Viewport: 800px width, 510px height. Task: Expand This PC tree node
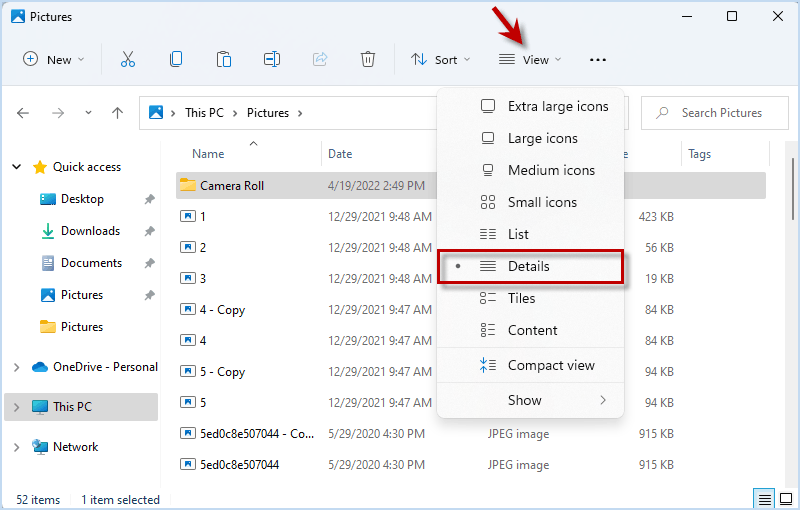click(x=17, y=407)
